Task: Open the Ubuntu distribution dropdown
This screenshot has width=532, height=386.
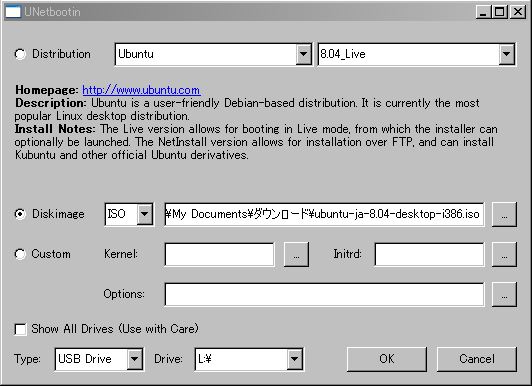Action: click(x=303, y=54)
